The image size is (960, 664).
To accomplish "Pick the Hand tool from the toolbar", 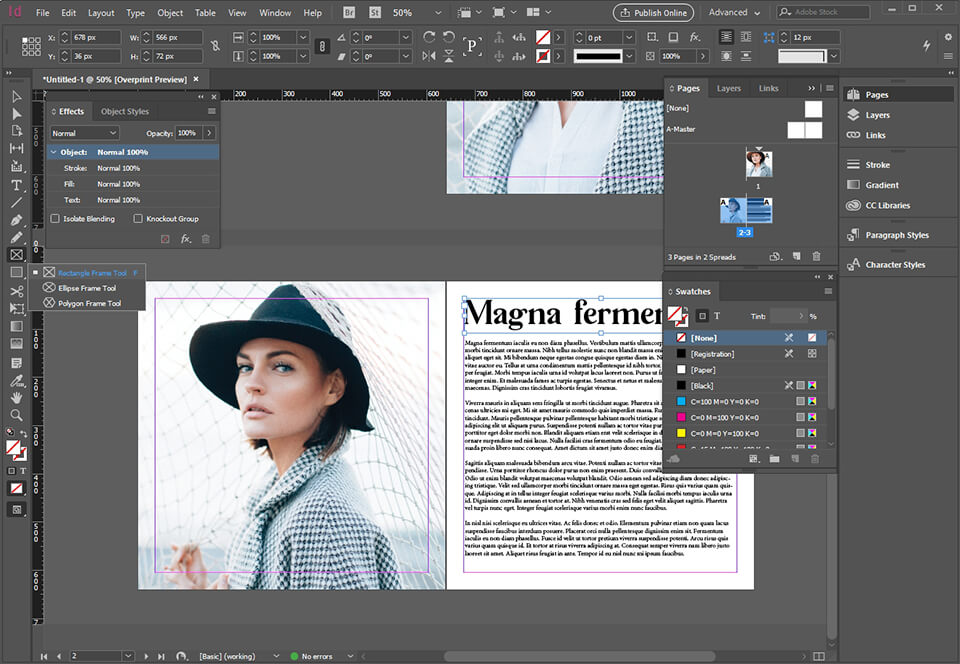I will pyautogui.click(x=16, y=398).
